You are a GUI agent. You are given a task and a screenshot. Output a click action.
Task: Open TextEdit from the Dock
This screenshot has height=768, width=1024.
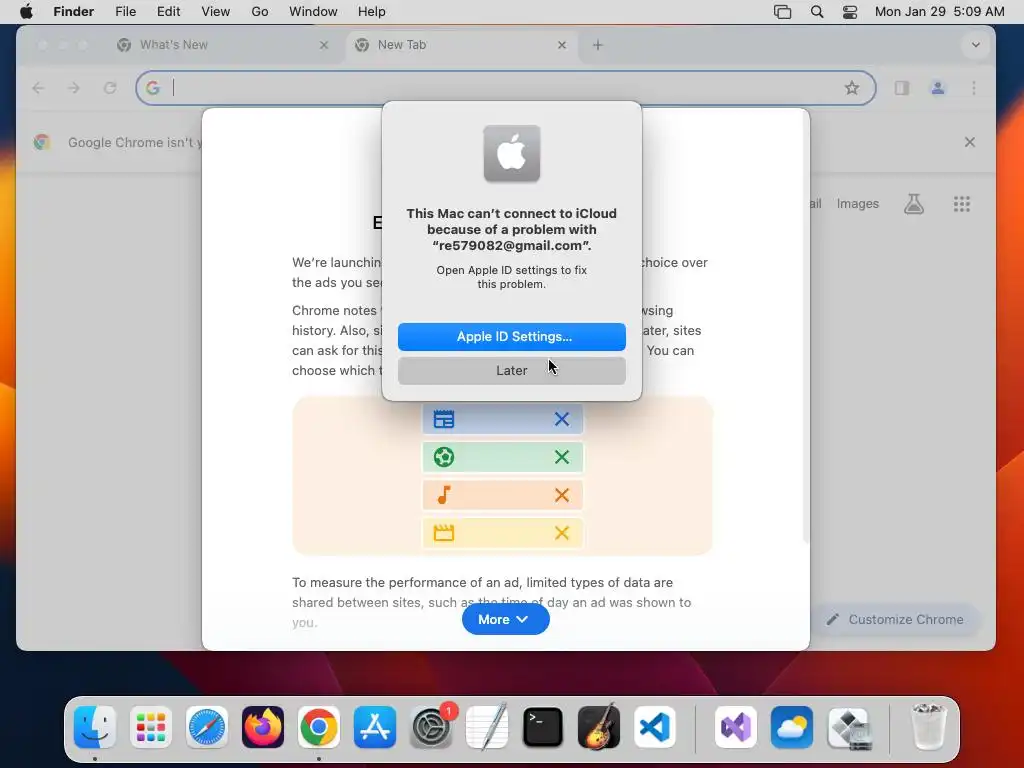[487, 727]
